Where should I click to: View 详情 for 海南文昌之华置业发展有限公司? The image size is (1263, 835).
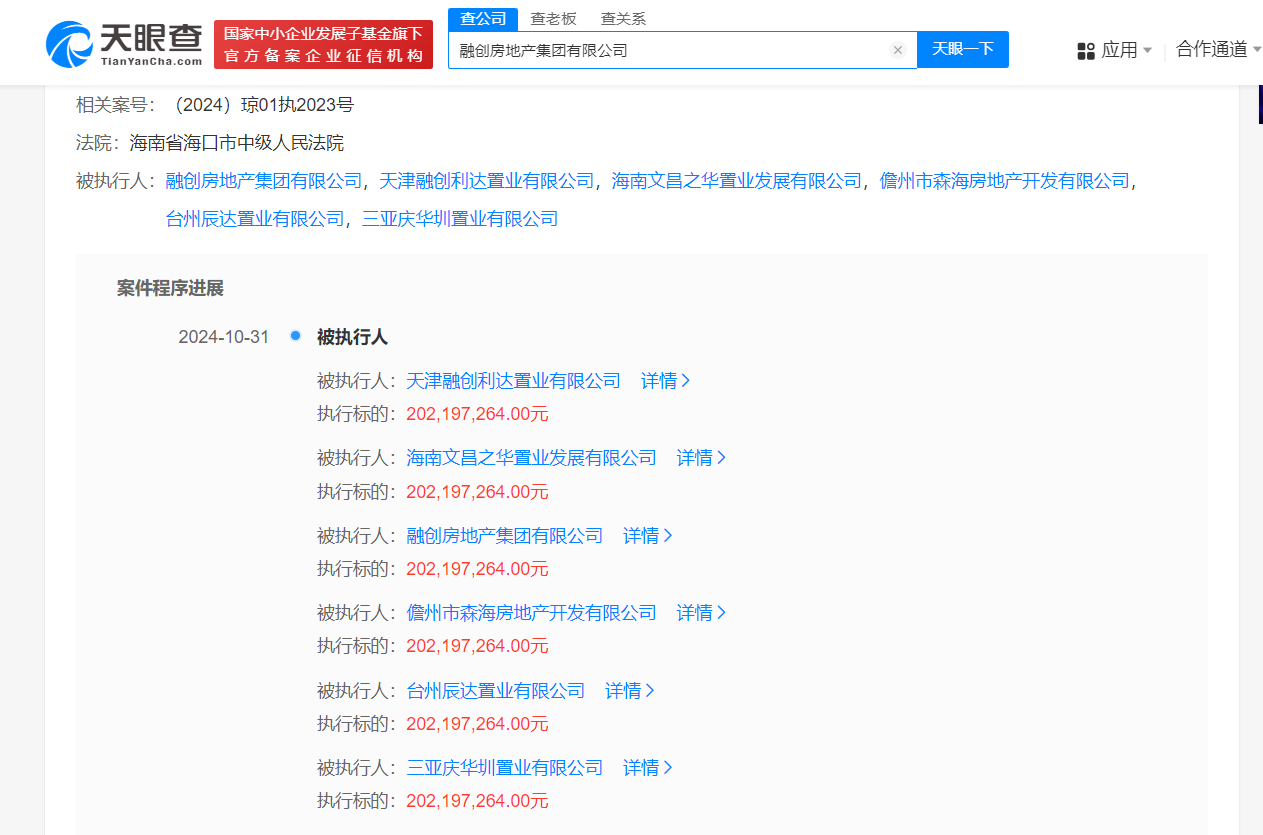point(702,458)
